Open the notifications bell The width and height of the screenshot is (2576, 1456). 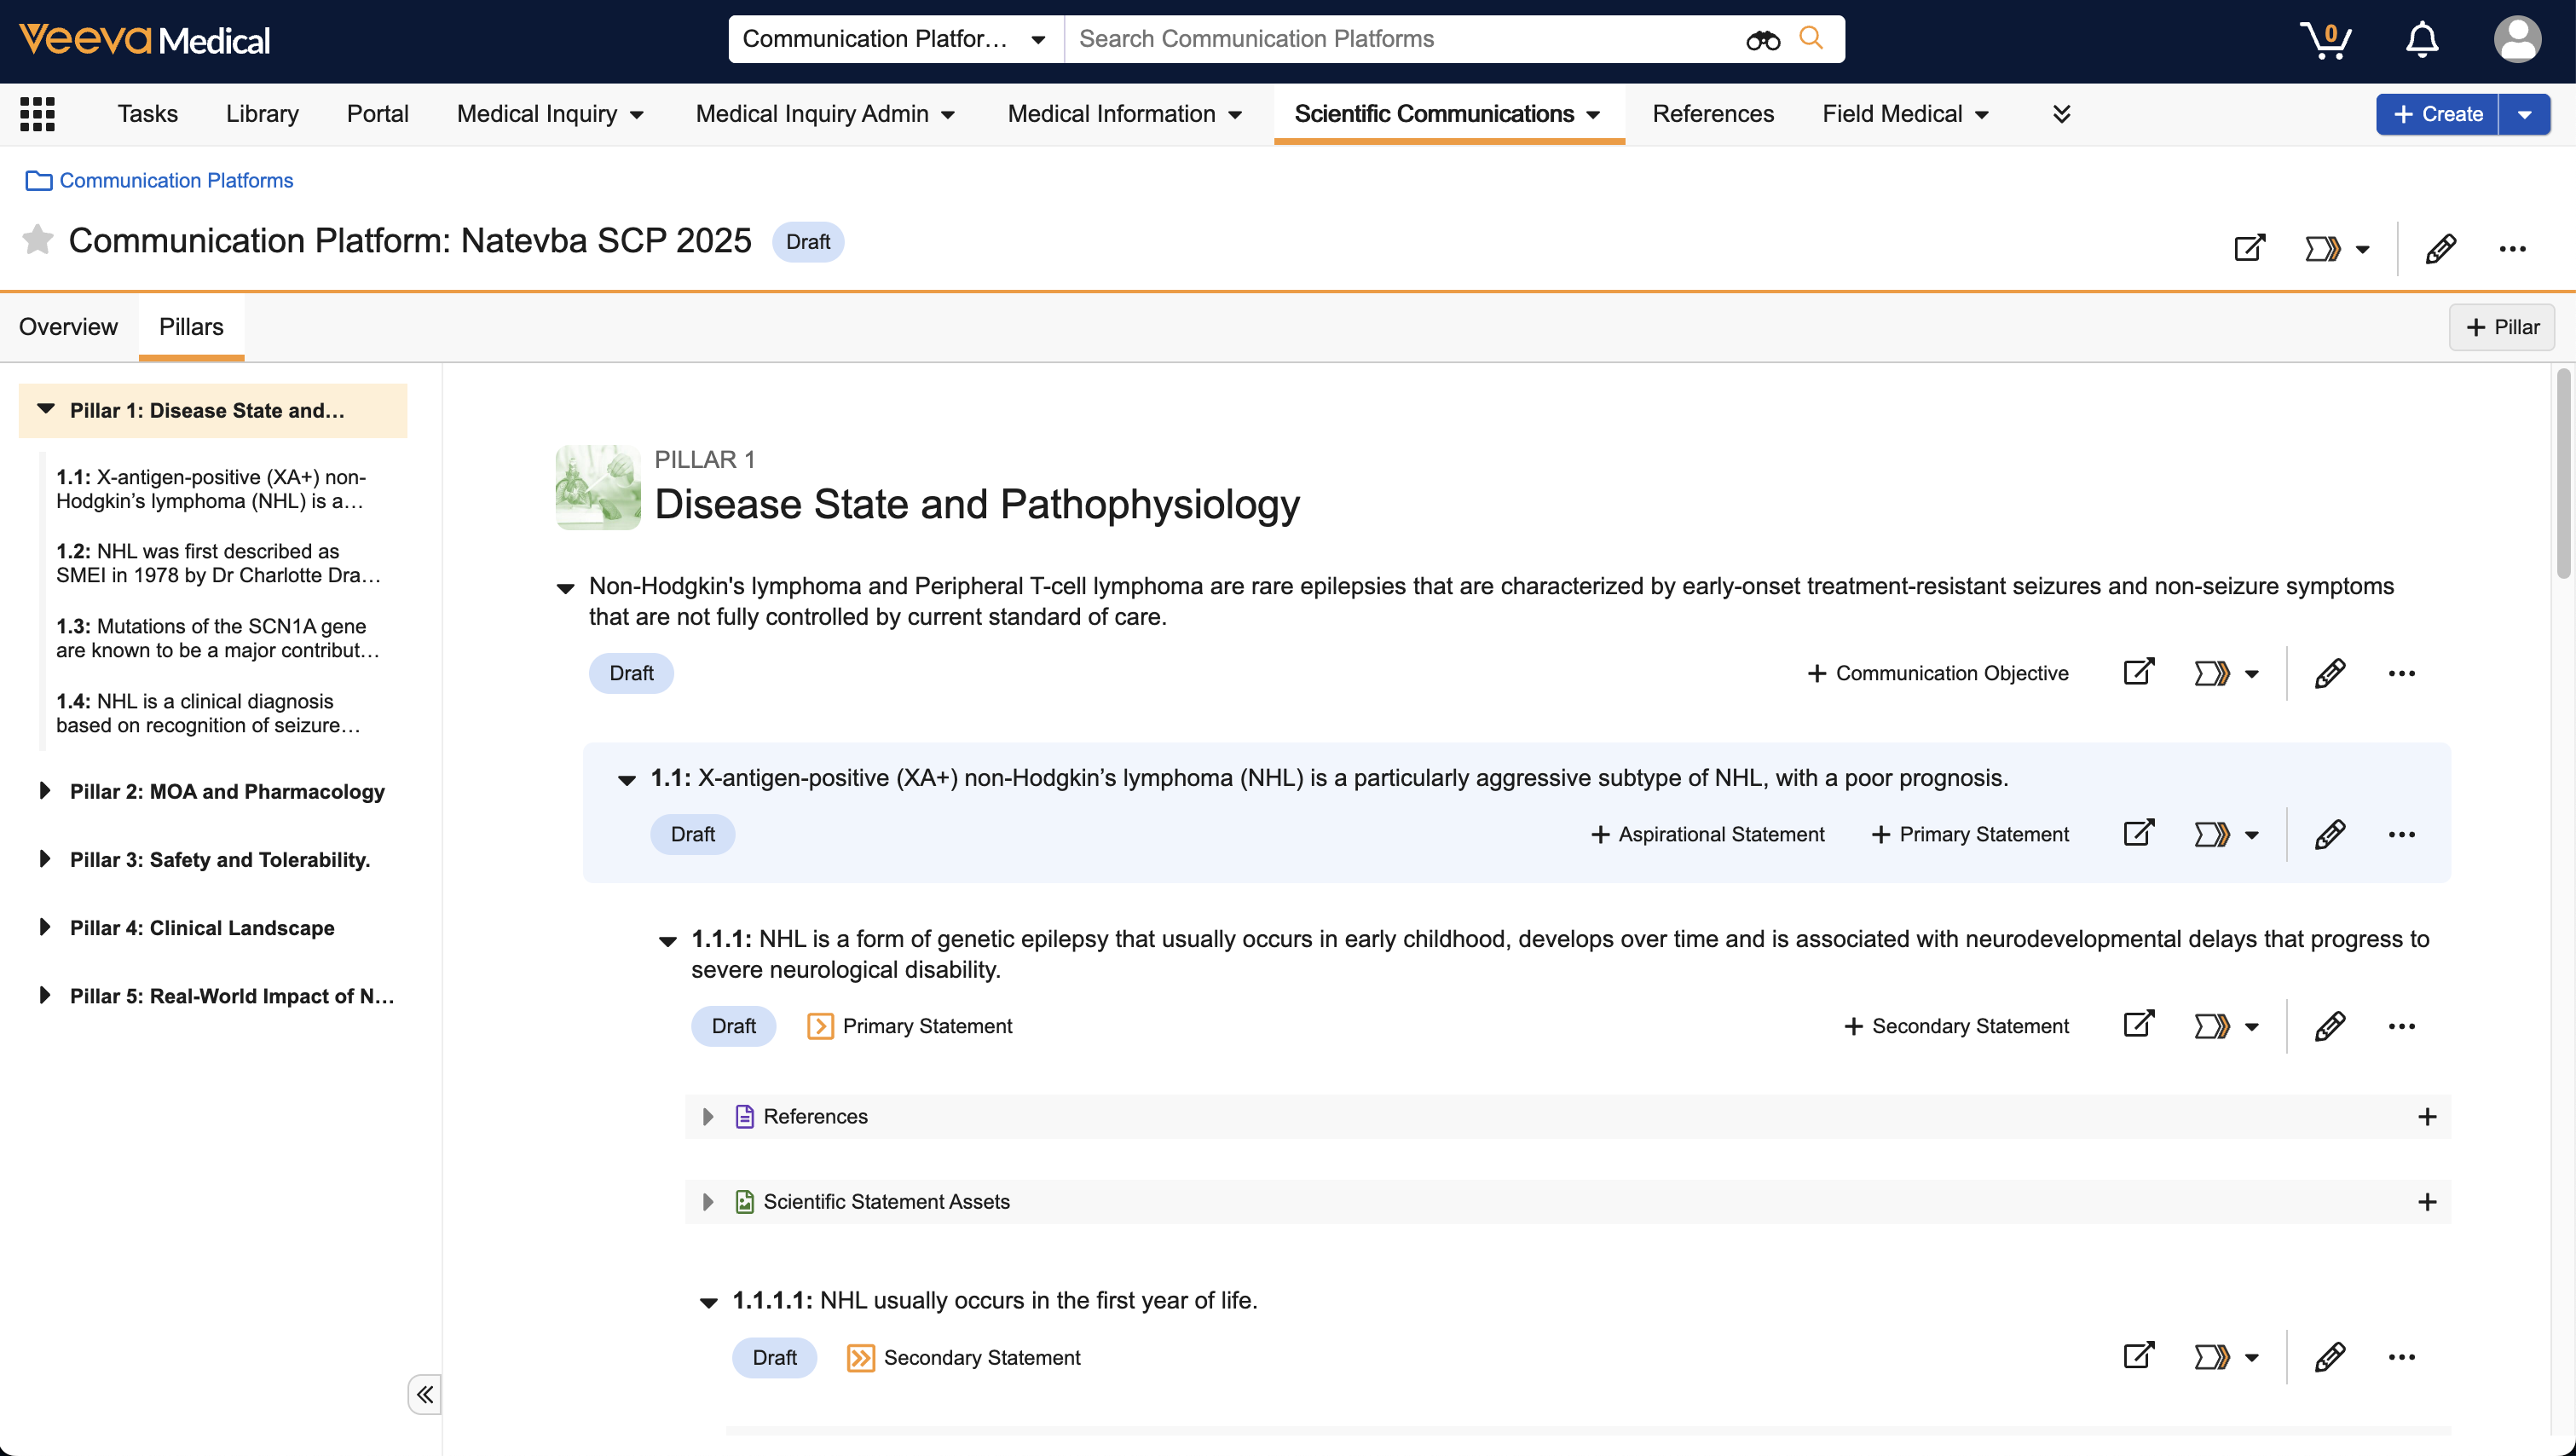pyautogui.click(x=2421, y=40)
